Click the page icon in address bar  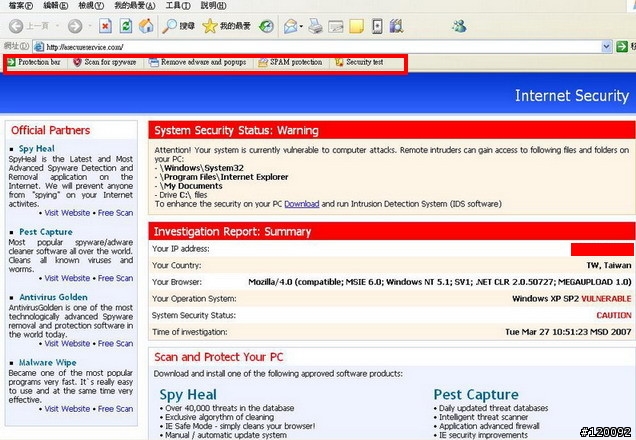click(39, 47)
